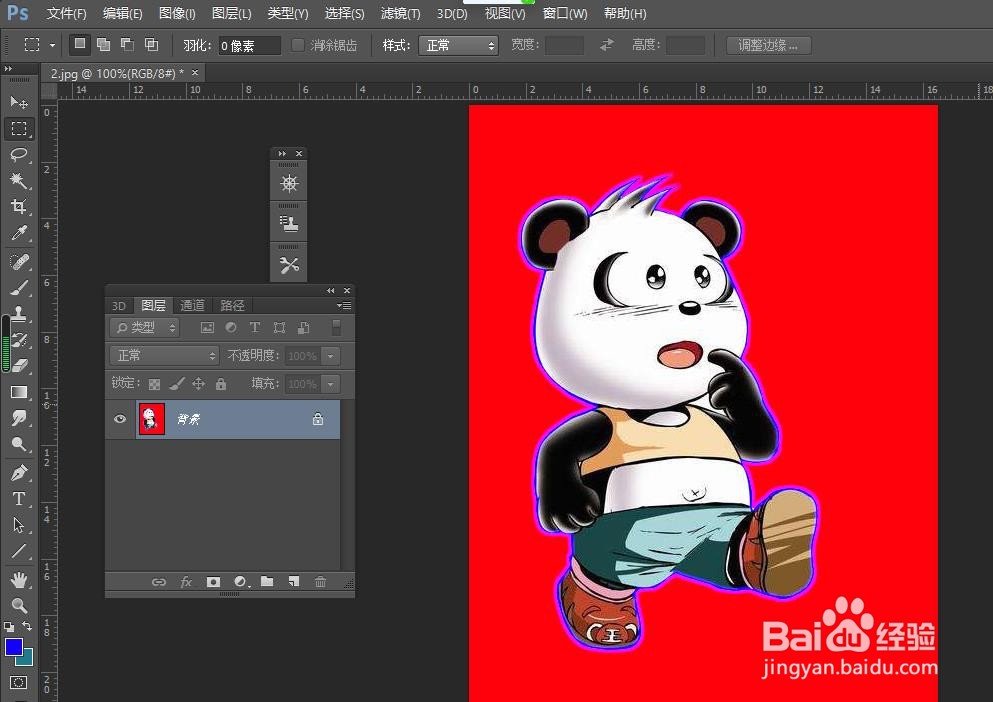The height and width of the screenshot is (702, 993).
Task: Open the layer filter 类型 dropdown
Action: pyautogui.click(x=145, y=328)
